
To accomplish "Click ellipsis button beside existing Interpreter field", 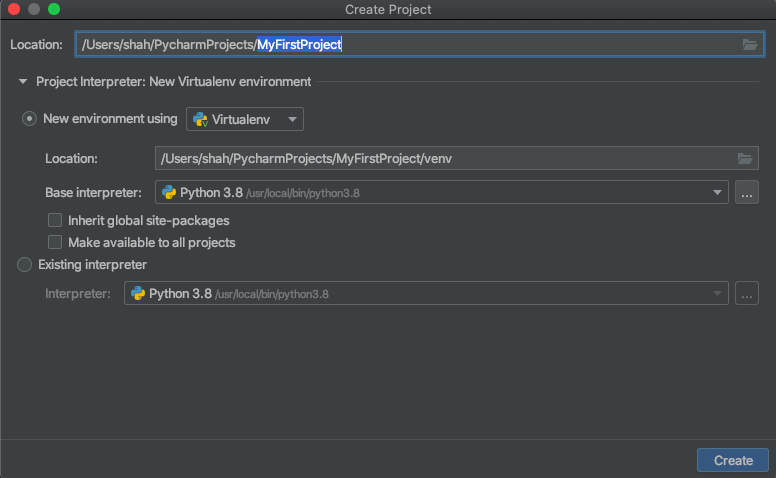I will point(747,293).
